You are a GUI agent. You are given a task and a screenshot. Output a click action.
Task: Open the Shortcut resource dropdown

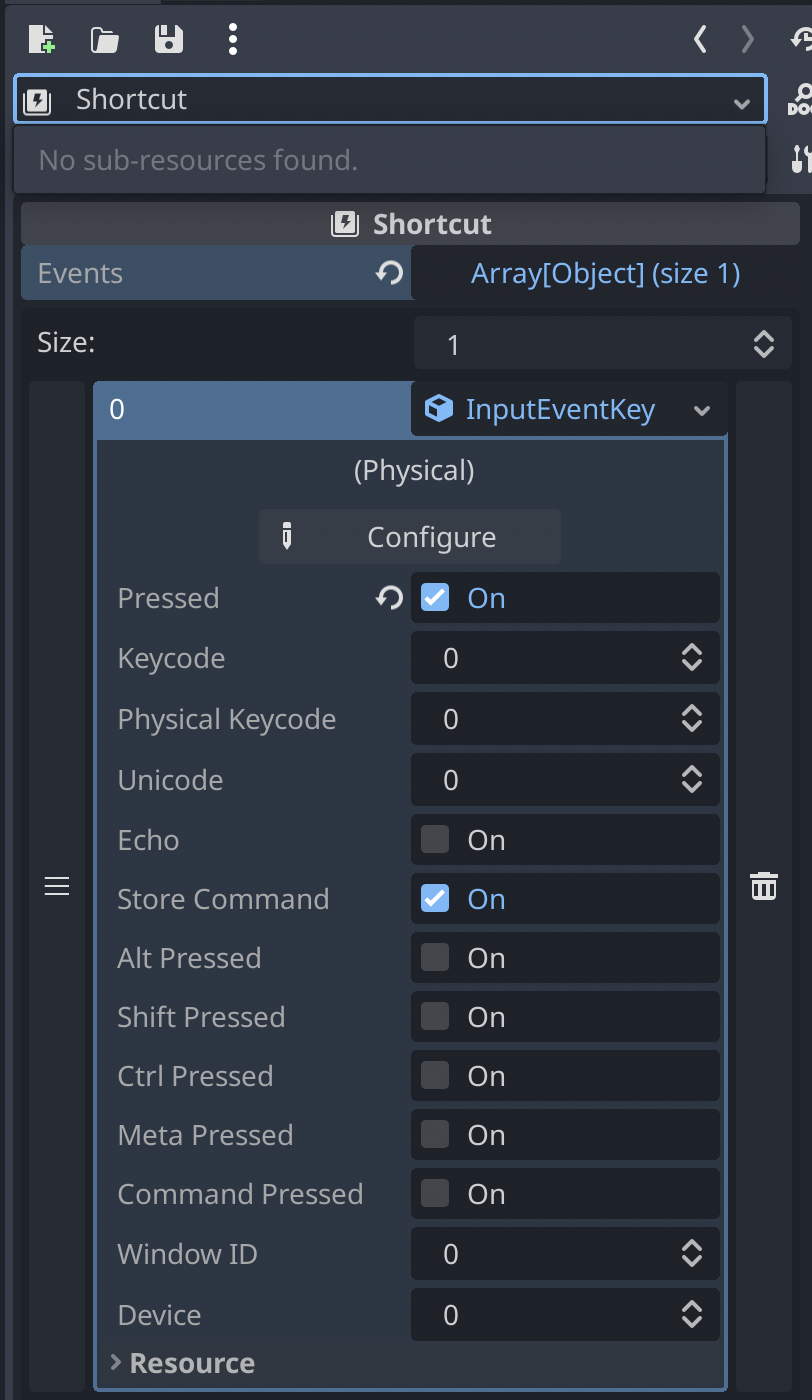742,100
